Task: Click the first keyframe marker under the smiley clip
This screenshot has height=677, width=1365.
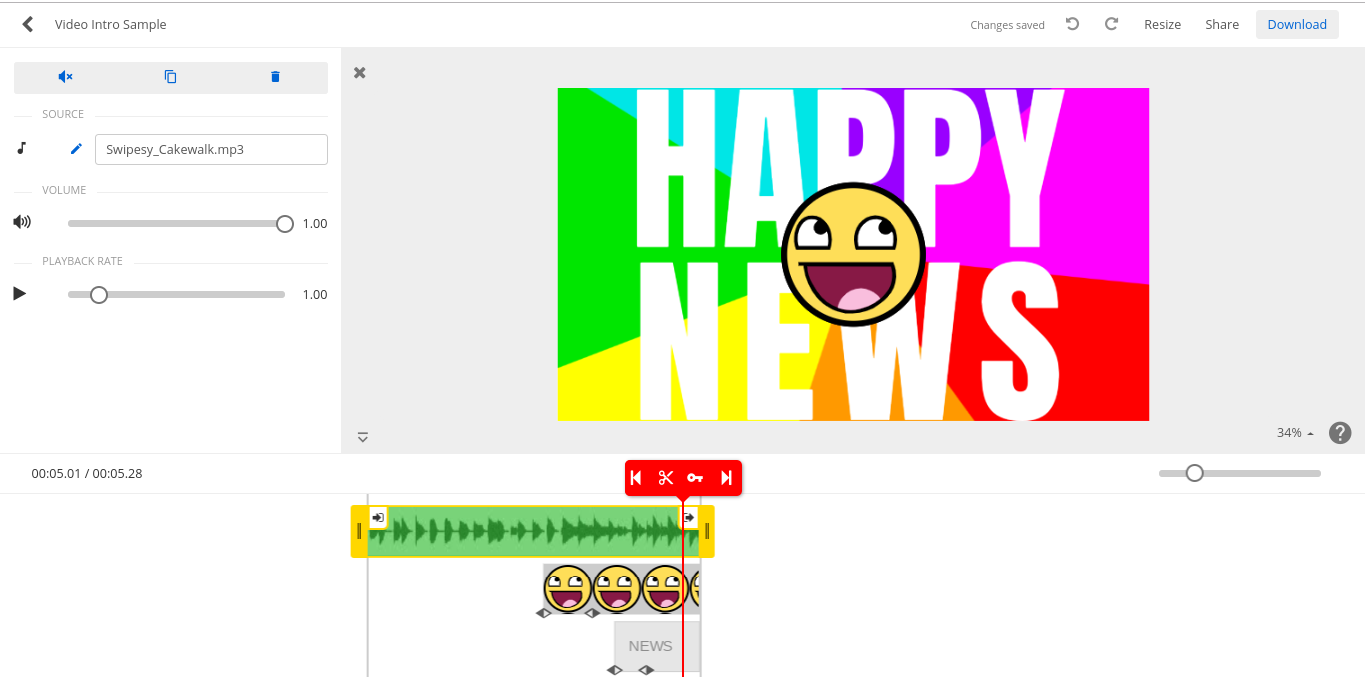Action: coord(544,613)
